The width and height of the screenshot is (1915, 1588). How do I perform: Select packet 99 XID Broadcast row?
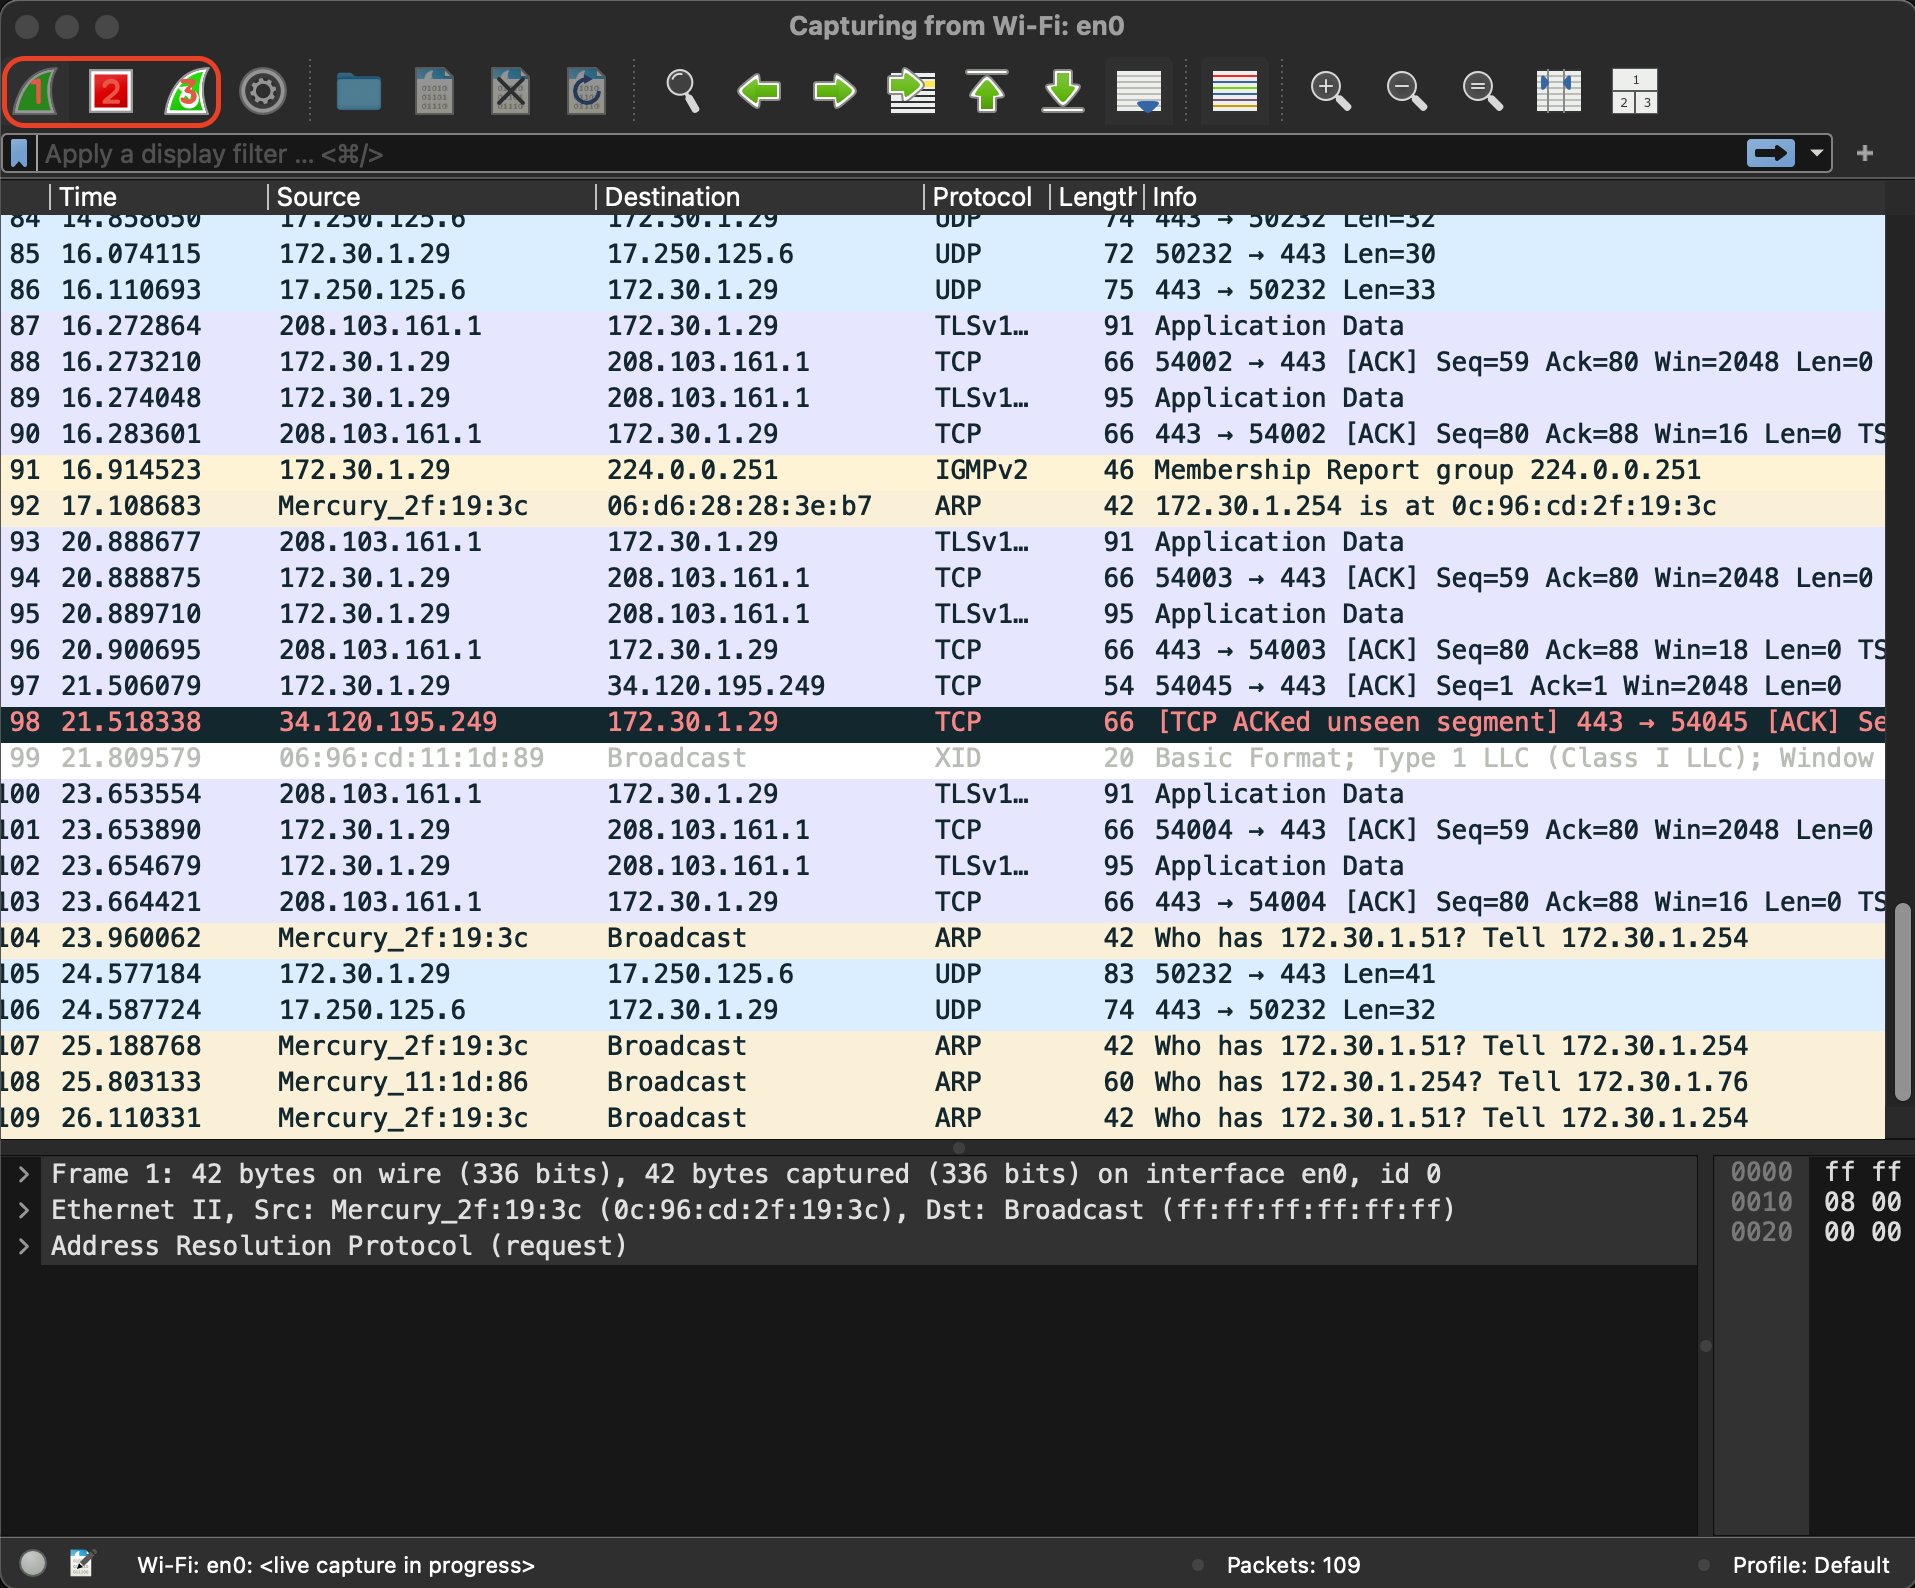pos(942,758)
